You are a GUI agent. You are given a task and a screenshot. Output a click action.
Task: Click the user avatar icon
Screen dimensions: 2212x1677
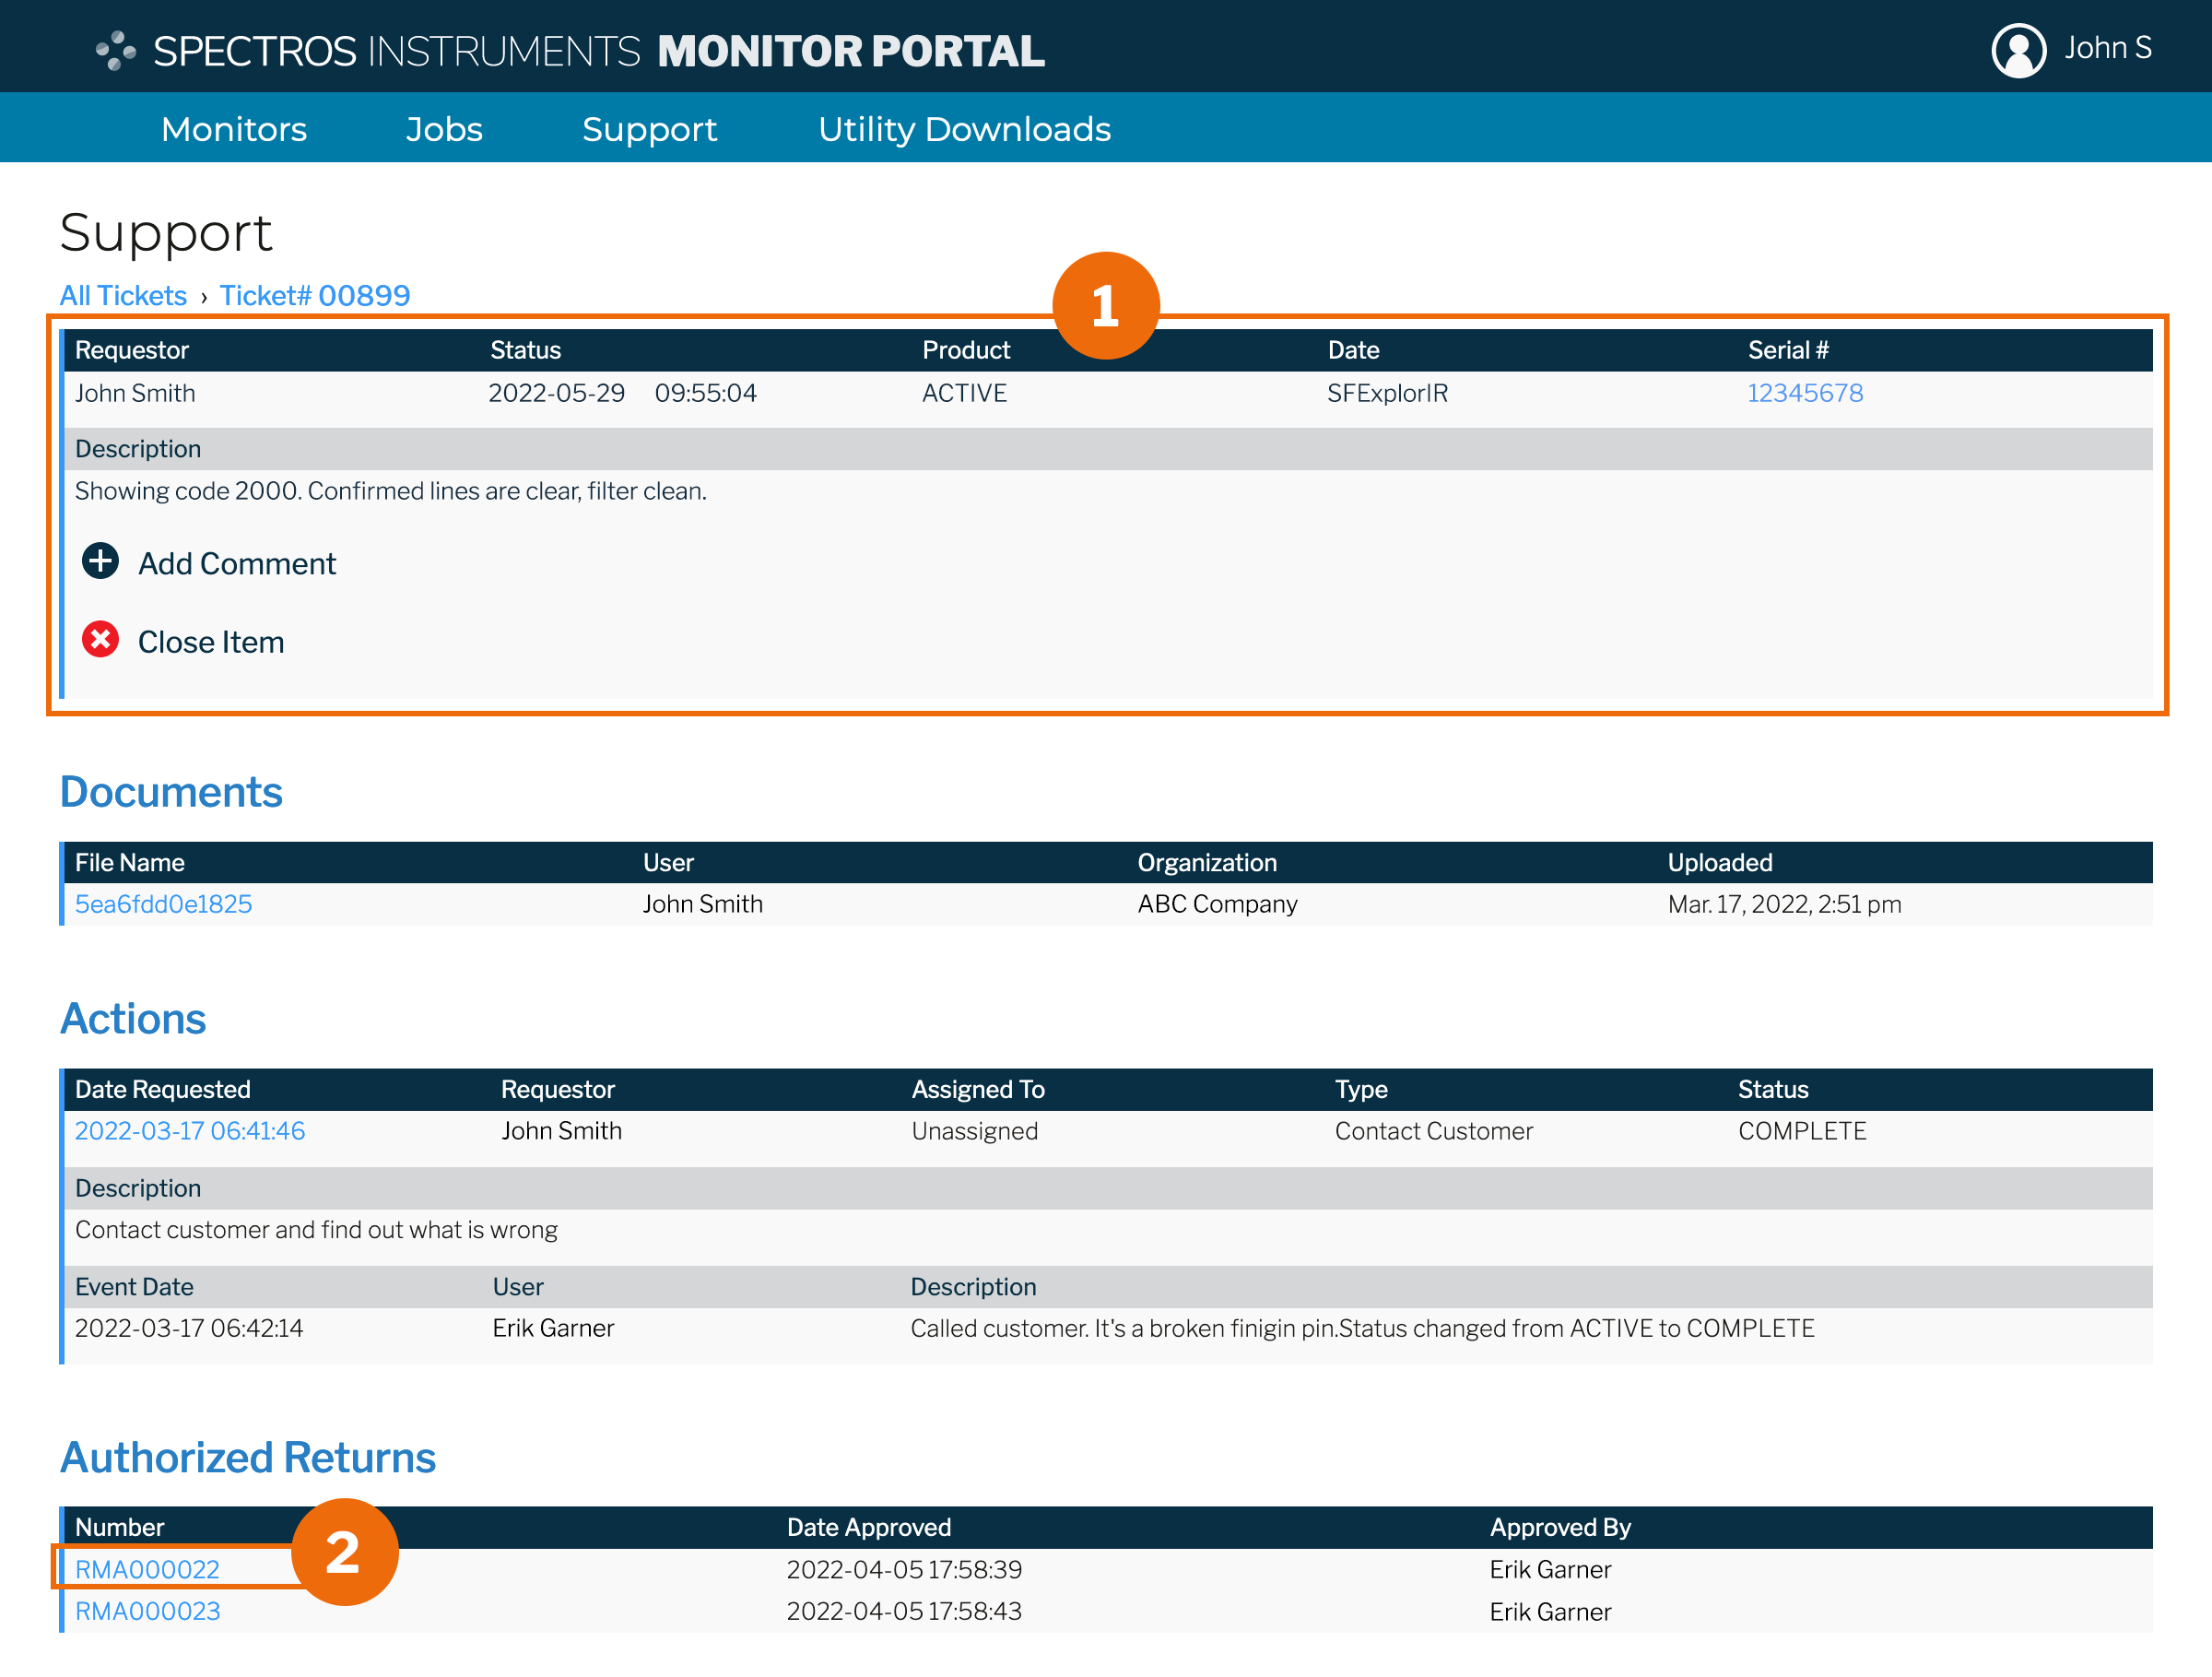2018,50
